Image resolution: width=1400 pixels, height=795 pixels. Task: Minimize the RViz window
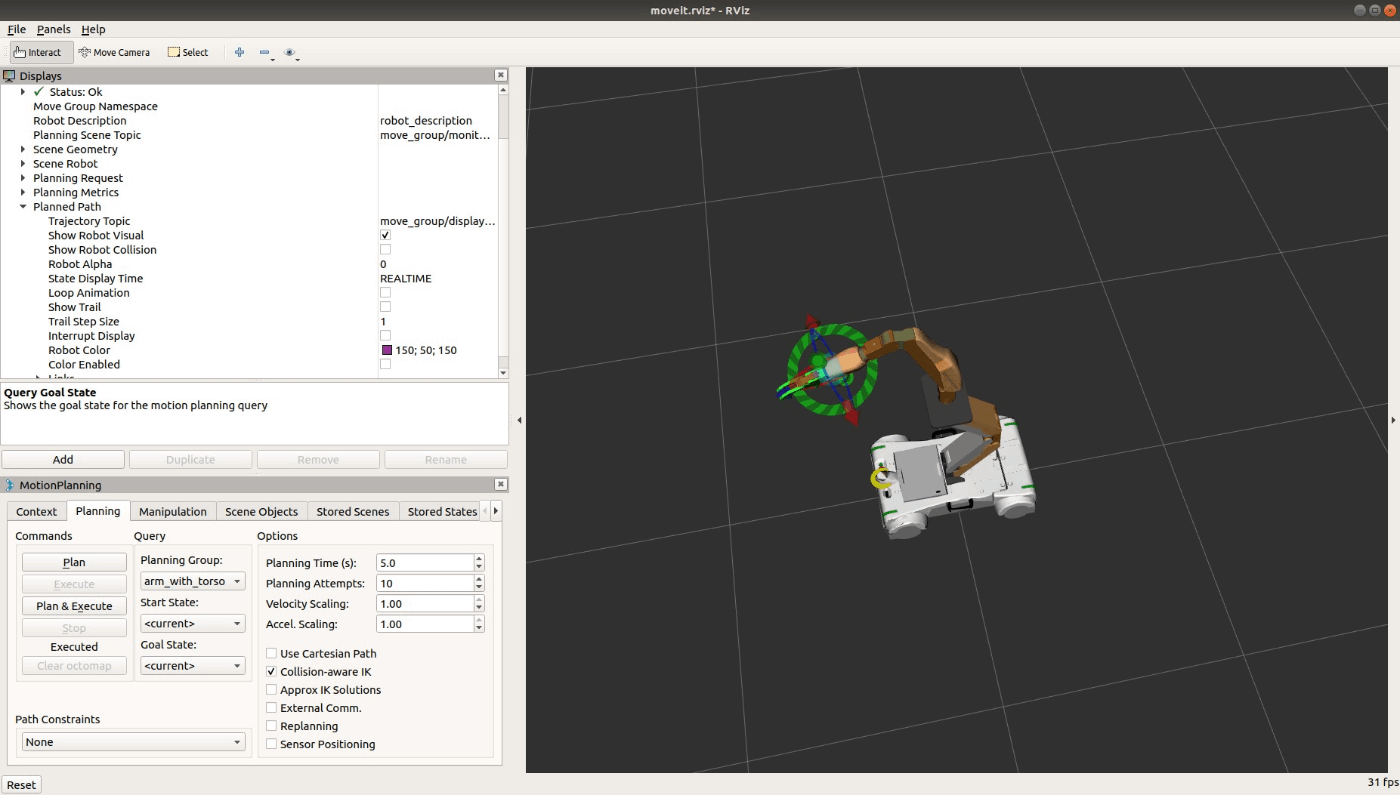(1360, 9)
